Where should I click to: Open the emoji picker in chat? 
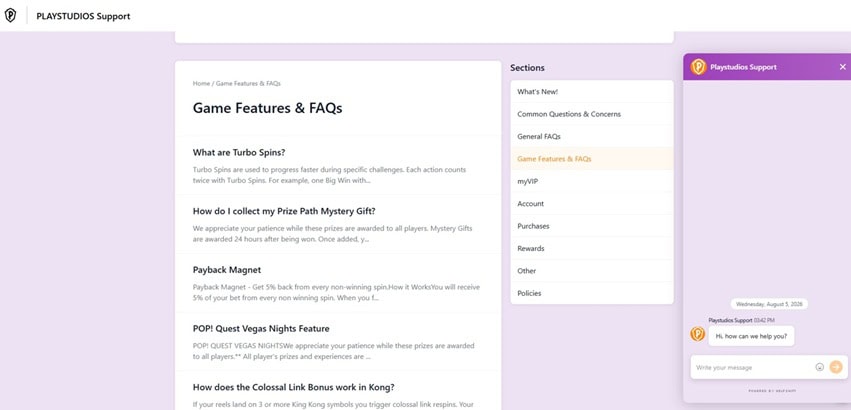[820, 367]
